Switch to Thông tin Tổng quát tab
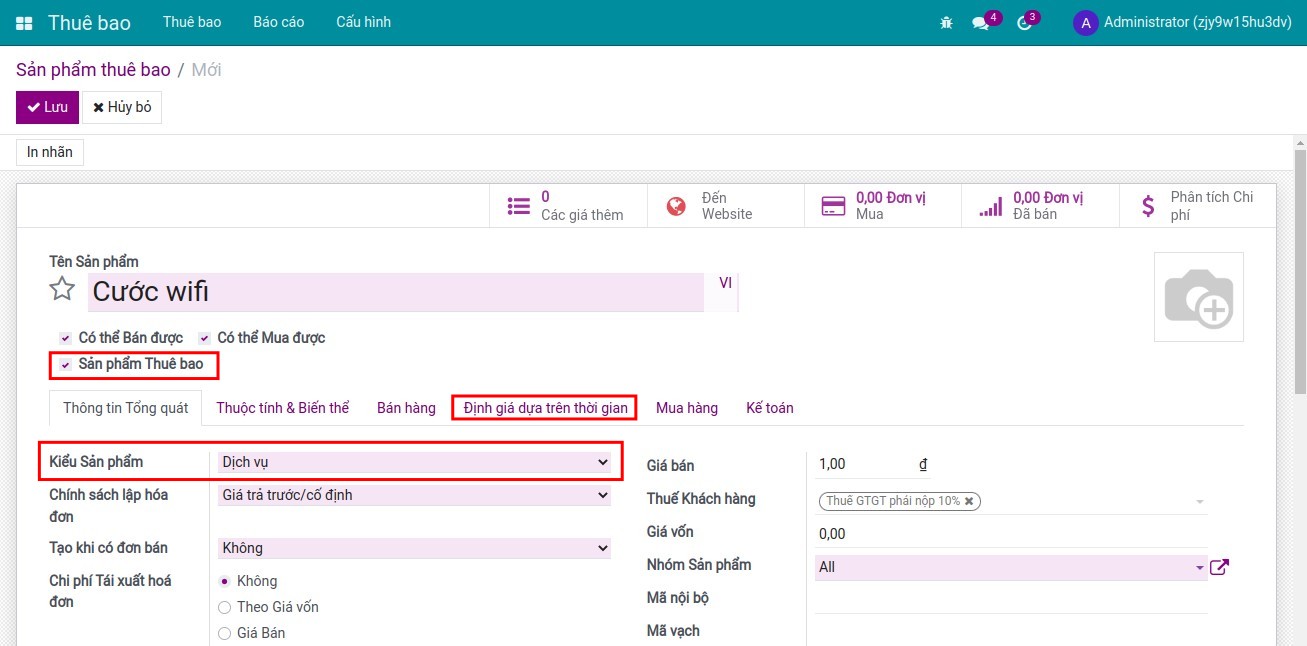The width and height of the screenshot is (1307, 646). point(126,408)
